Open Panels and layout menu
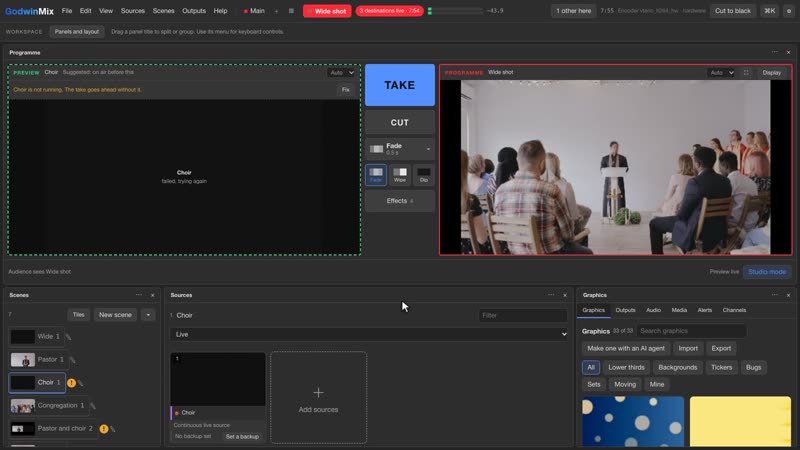 (77, 32)
